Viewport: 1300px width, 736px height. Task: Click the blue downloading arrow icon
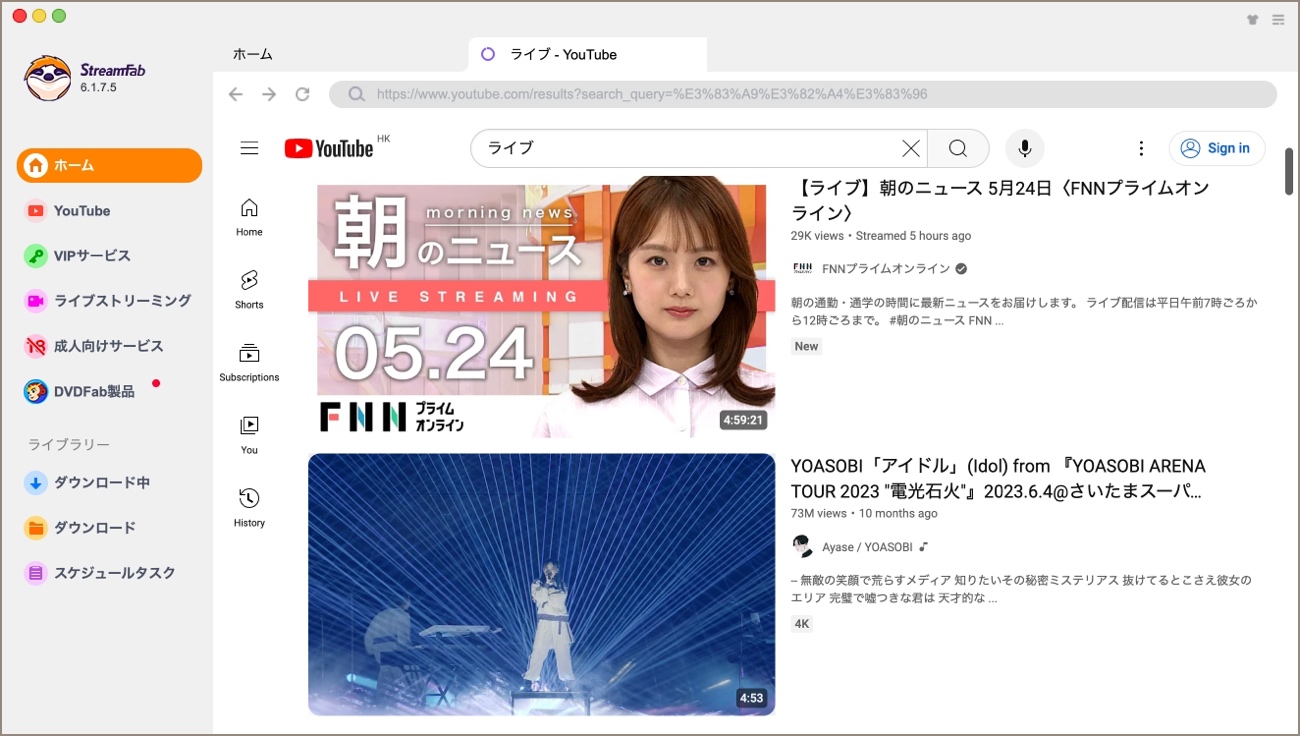(x=36, y=483)
